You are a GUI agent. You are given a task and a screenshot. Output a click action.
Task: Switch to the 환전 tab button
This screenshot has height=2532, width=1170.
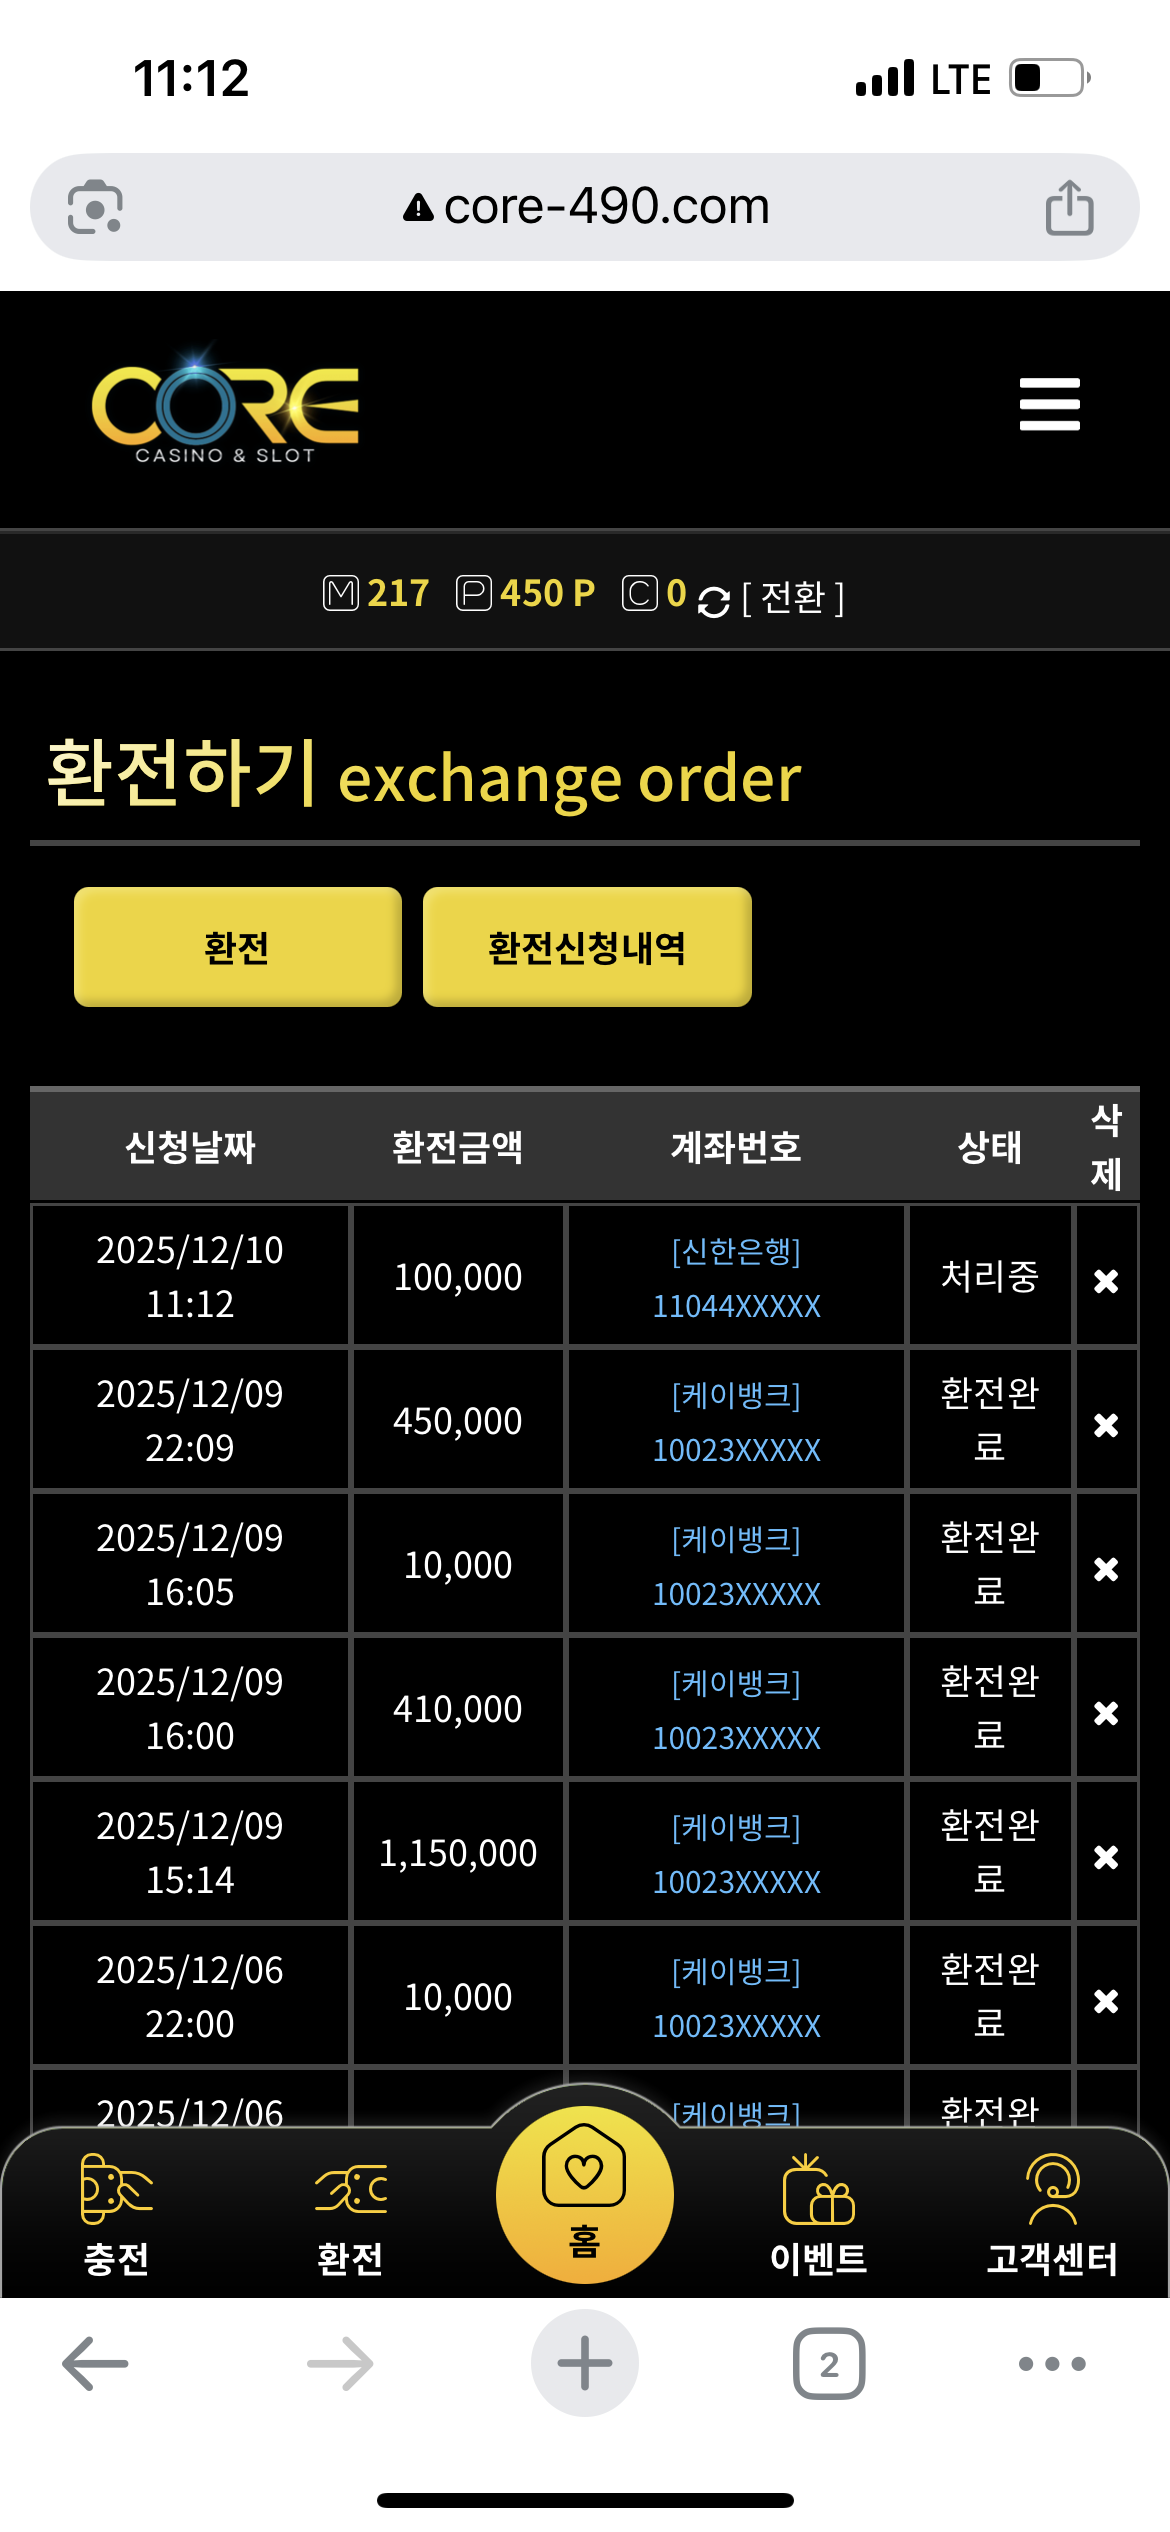coord(238,947)
